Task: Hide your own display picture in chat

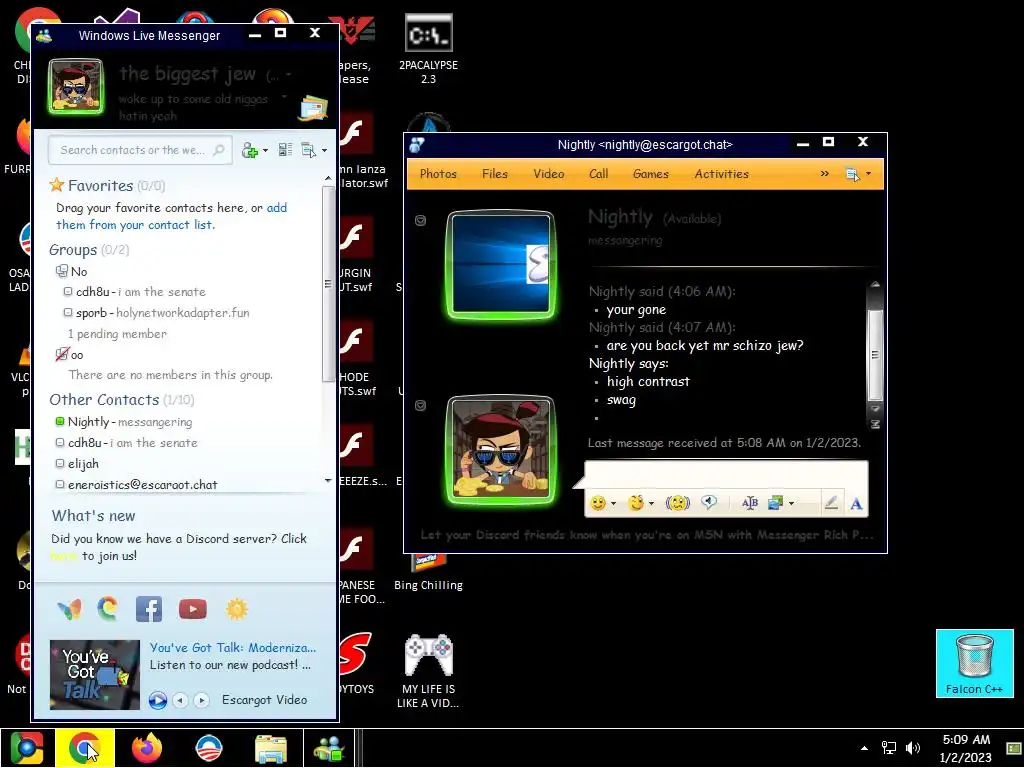Action: pyautogui.click(x=421, y=406)
